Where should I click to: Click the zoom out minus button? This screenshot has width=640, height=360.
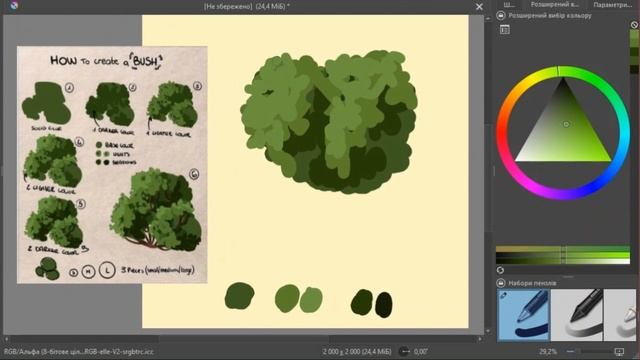tap(571, 351)
